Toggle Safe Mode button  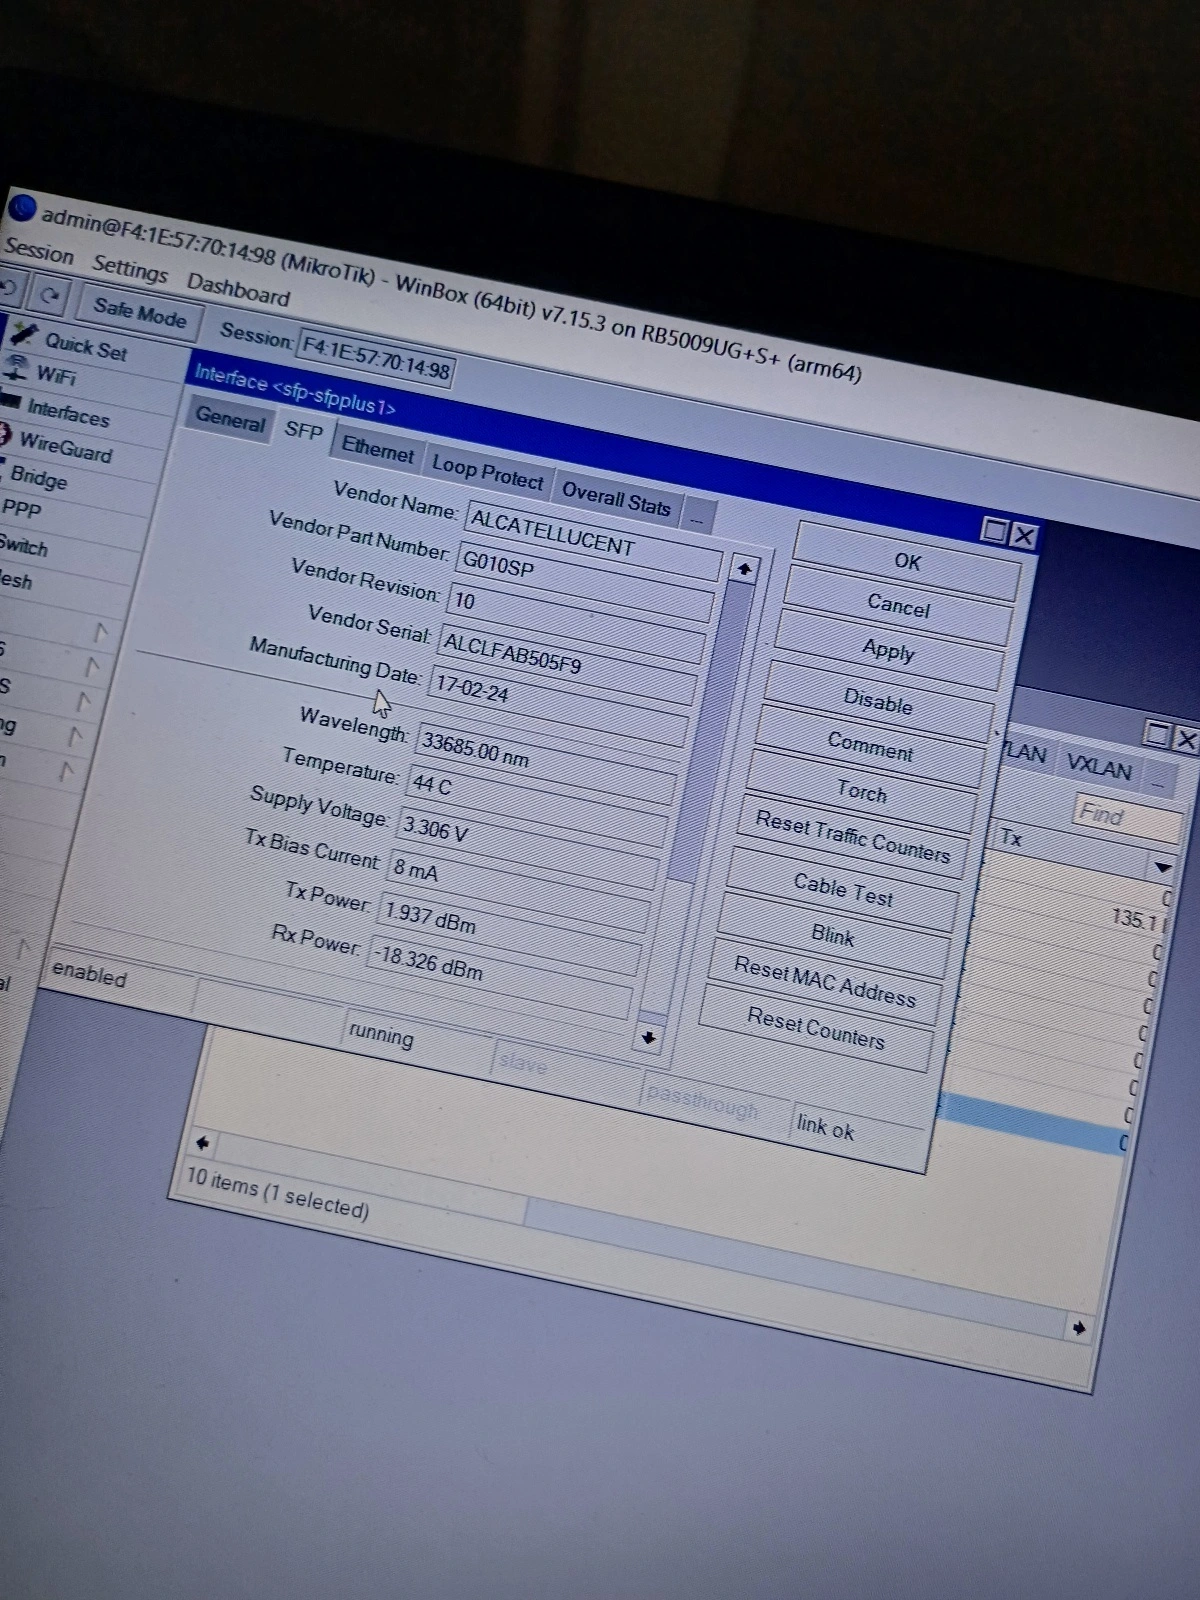[x=139, y=314]
